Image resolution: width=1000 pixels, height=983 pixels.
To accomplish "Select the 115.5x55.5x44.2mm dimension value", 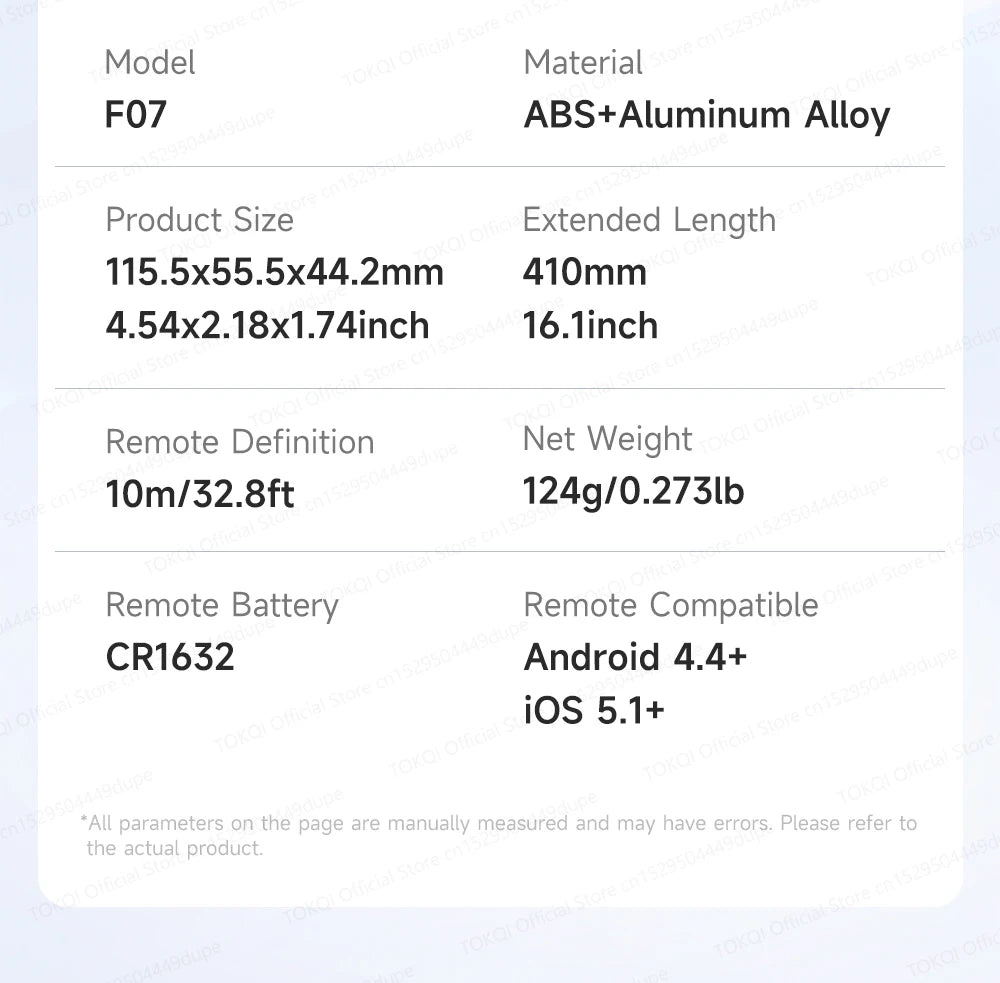I will [x=274, y=272].
